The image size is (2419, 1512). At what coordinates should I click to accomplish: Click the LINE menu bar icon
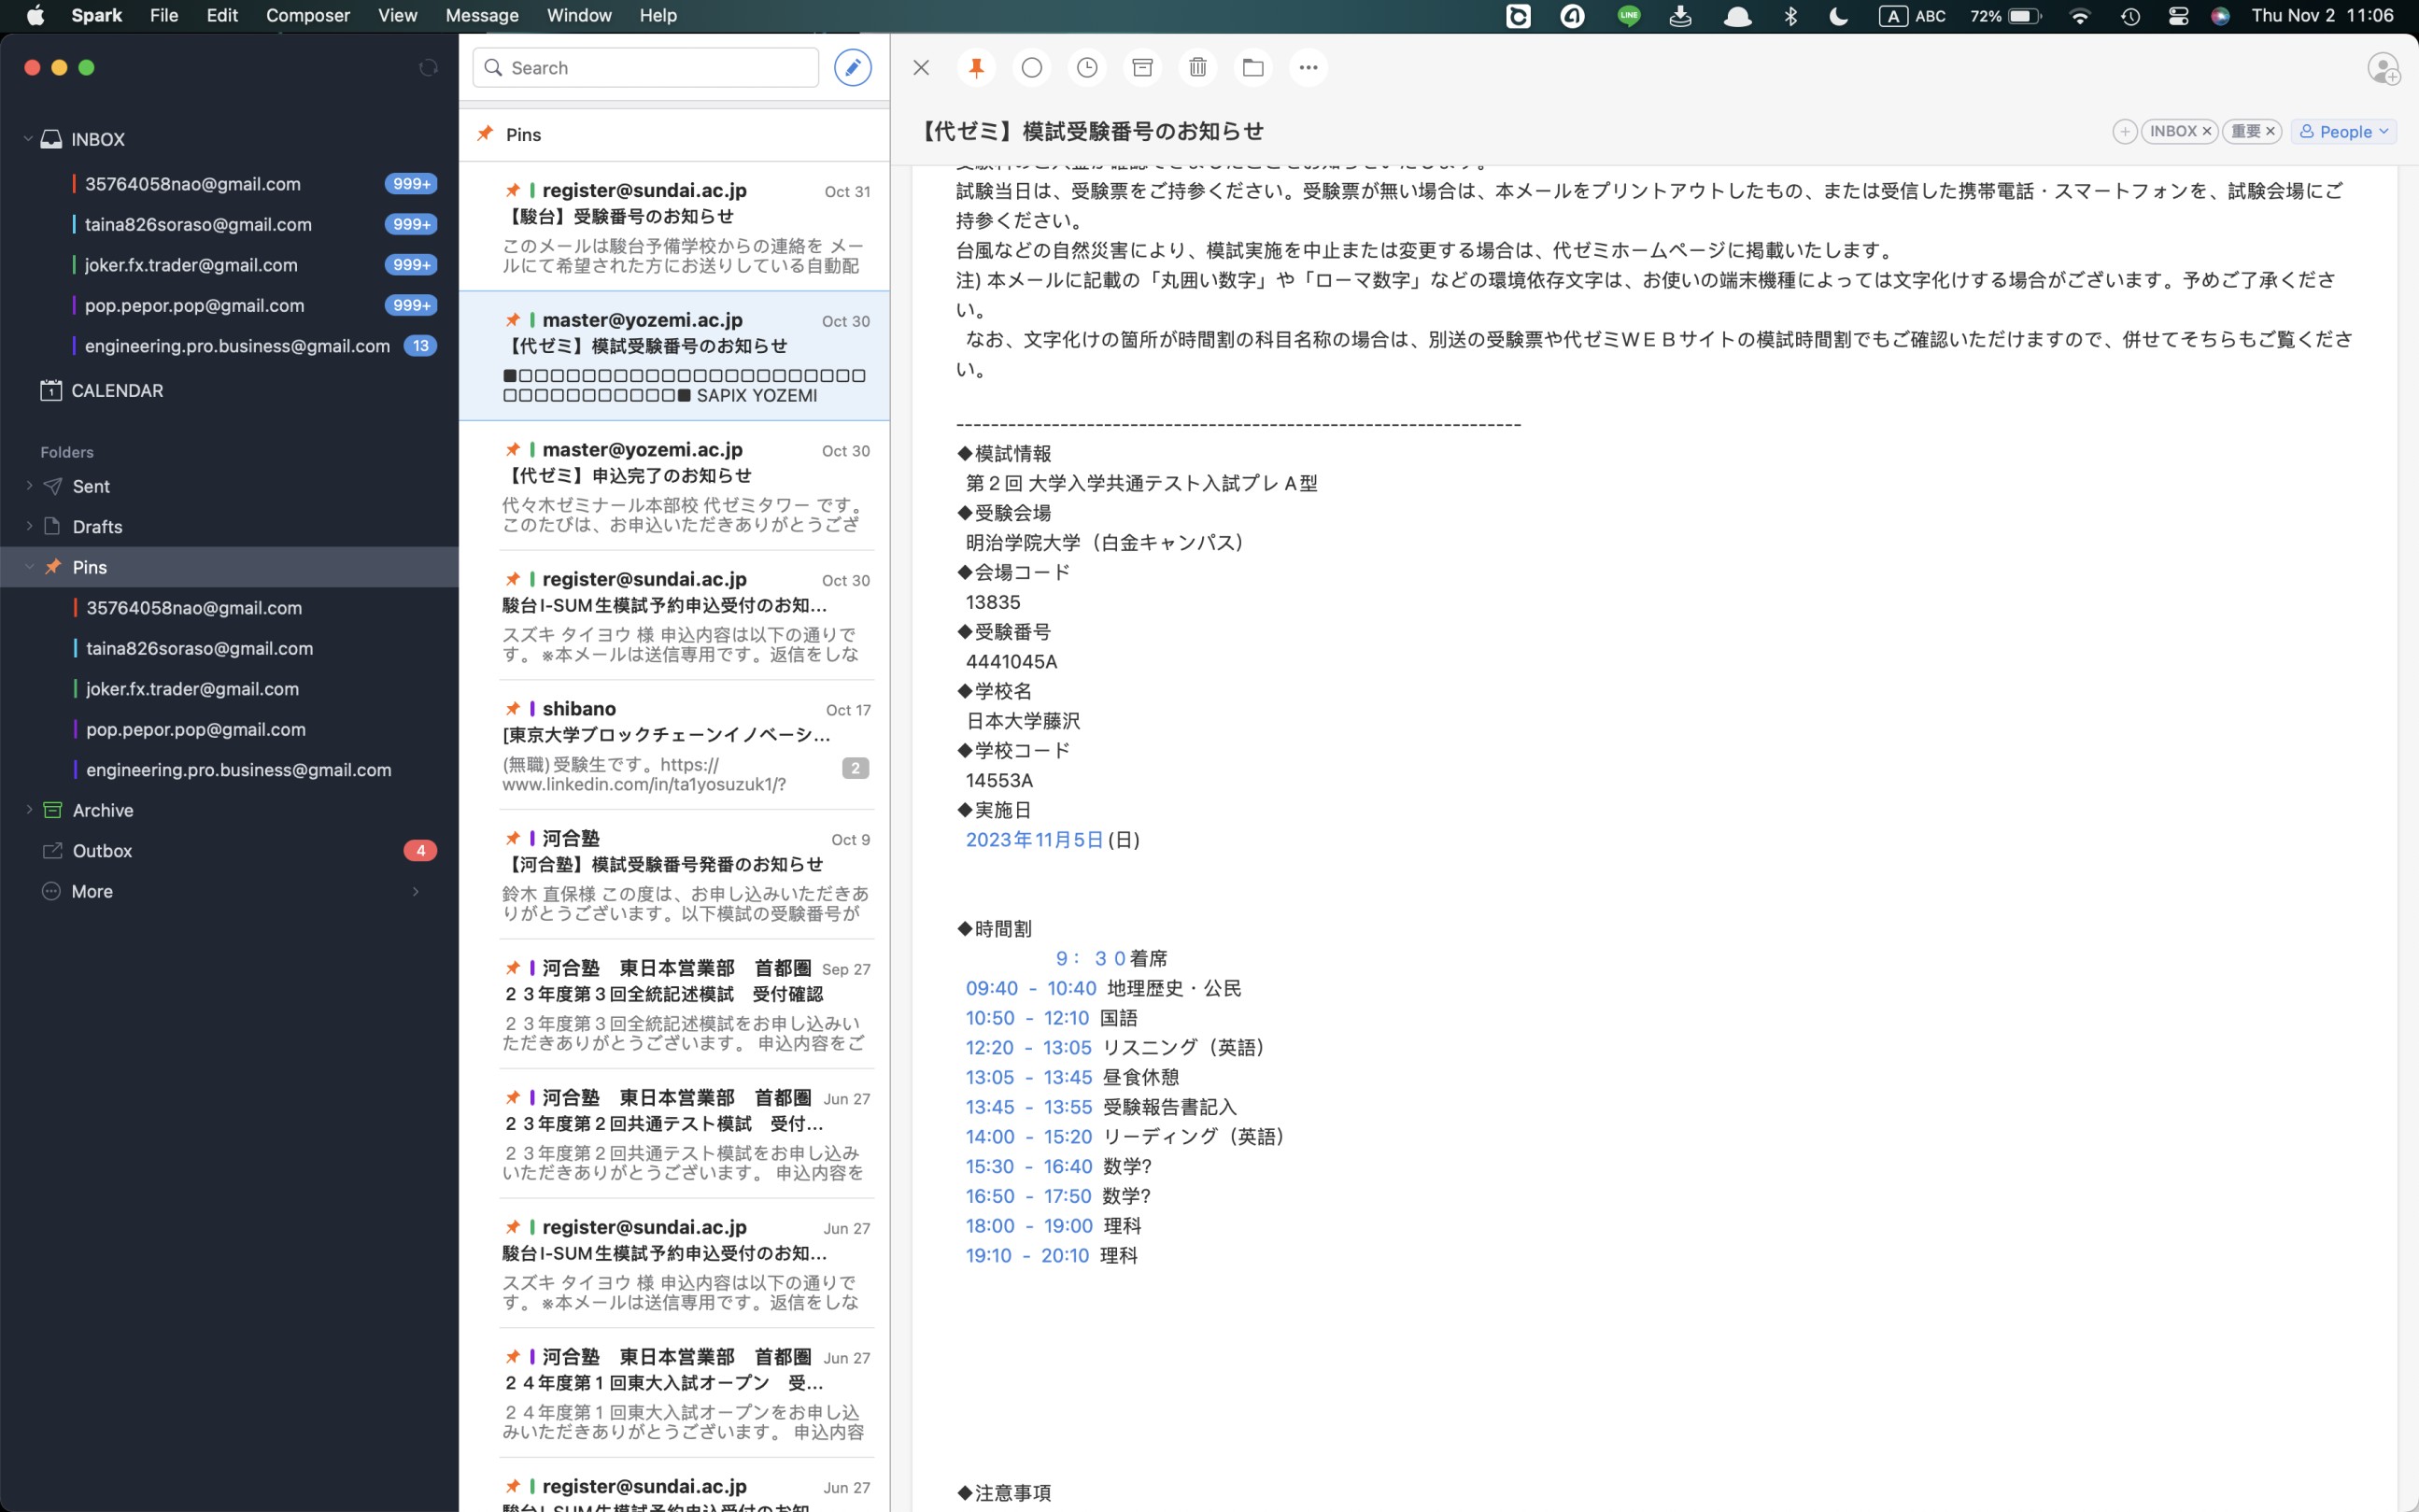click(1629, 16)
